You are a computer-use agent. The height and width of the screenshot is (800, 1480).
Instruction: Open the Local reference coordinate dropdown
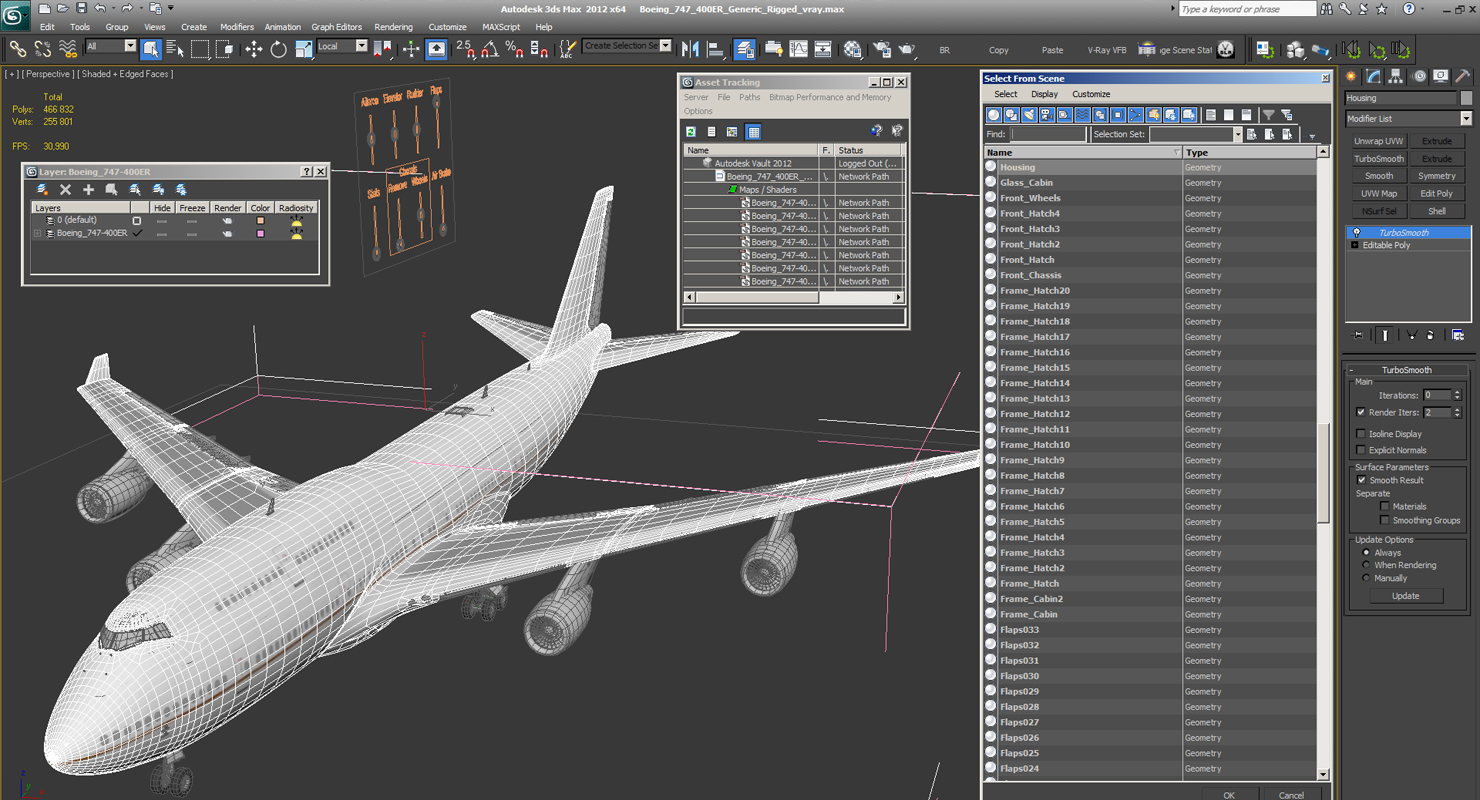coord(362,46)
